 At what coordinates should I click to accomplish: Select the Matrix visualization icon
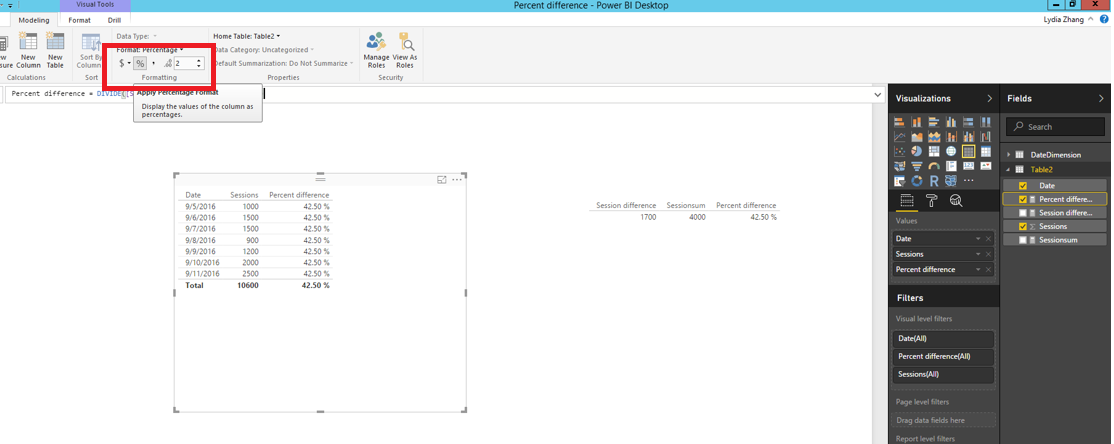(x=985, y=151)
